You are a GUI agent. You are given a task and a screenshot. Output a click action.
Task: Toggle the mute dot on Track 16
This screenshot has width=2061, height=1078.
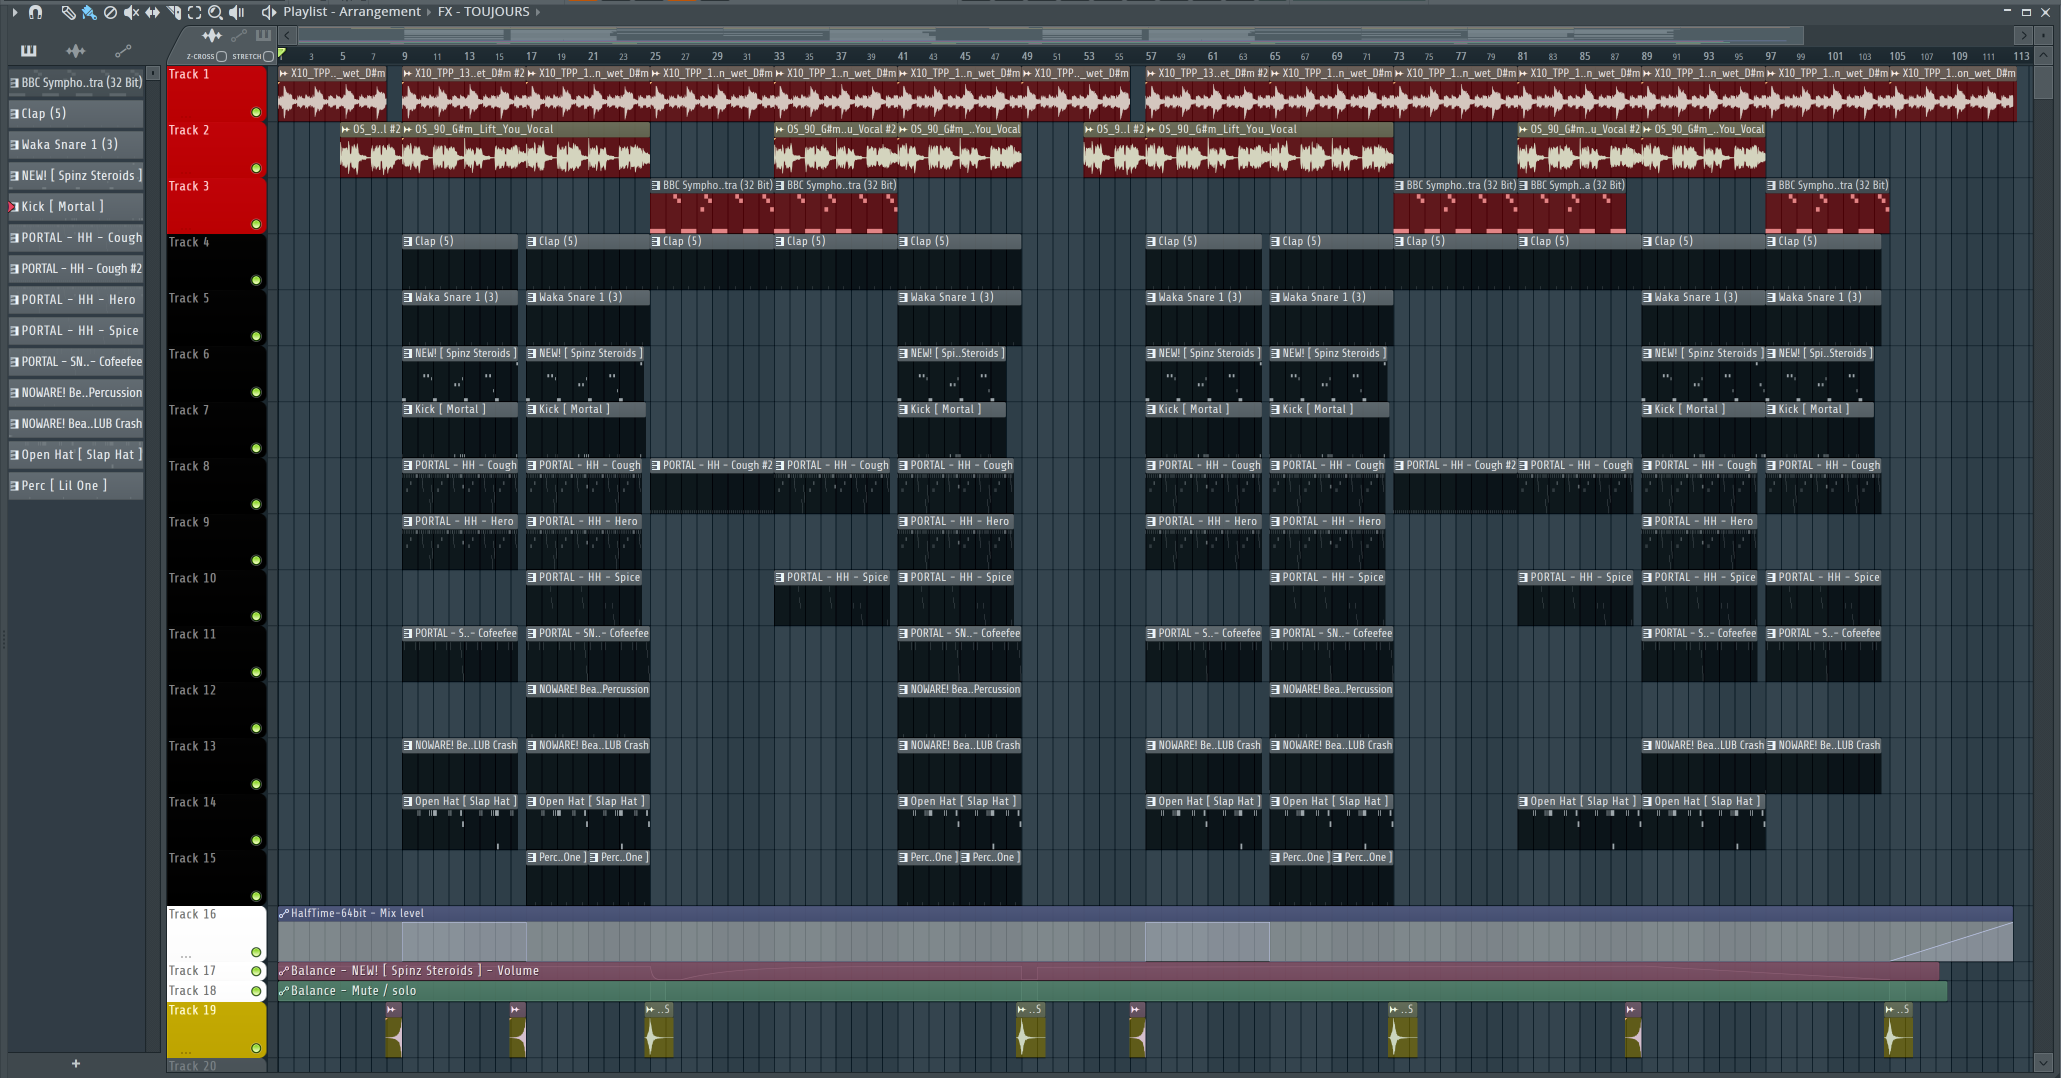click(256, 952)
